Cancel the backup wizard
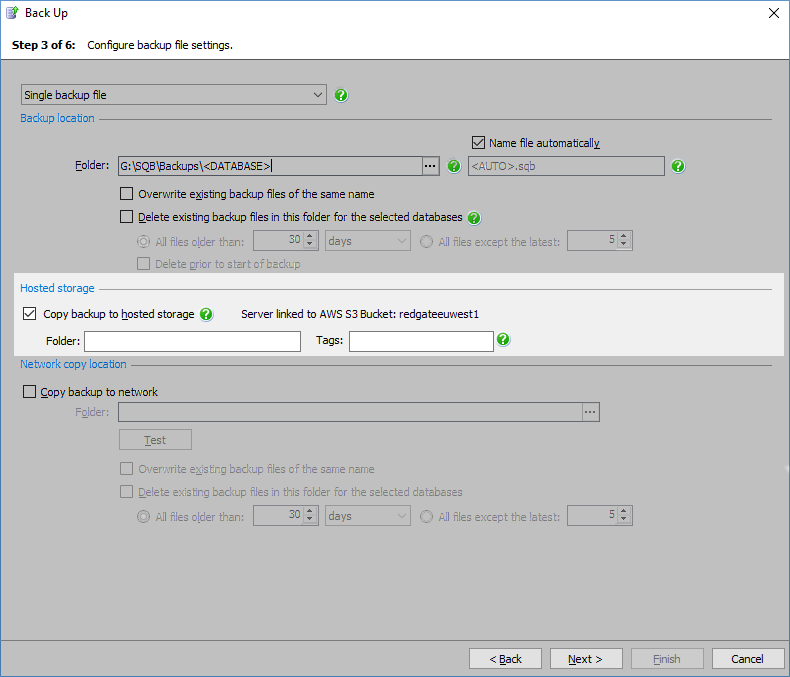 tap(747, 659)
